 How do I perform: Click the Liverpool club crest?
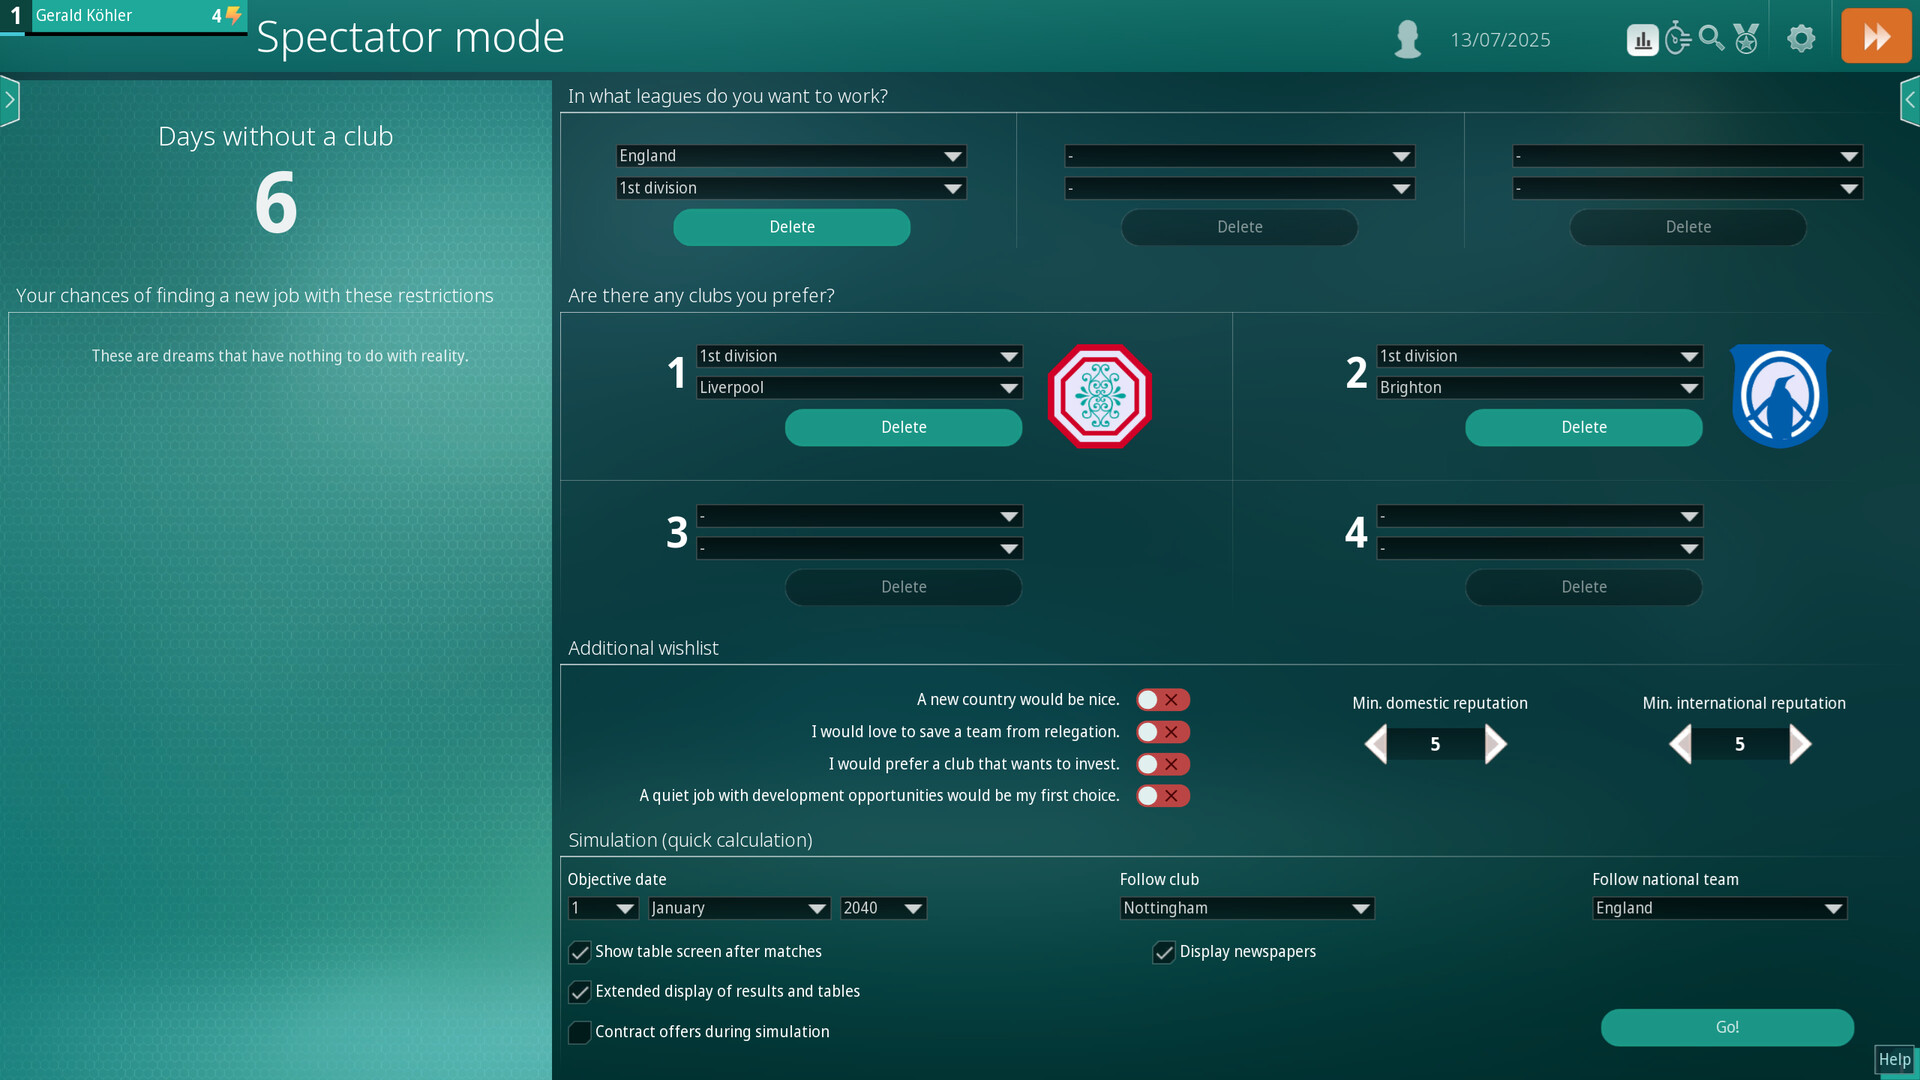click(x=1099, y=396)
